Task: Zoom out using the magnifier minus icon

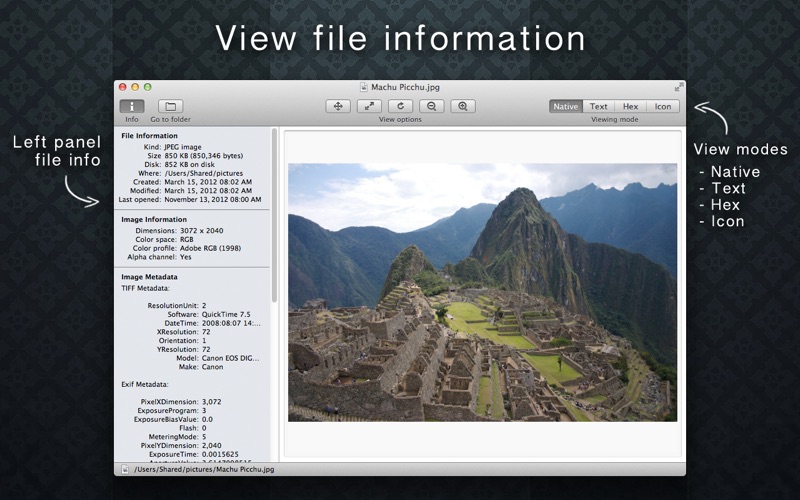Action: [431, 106]
